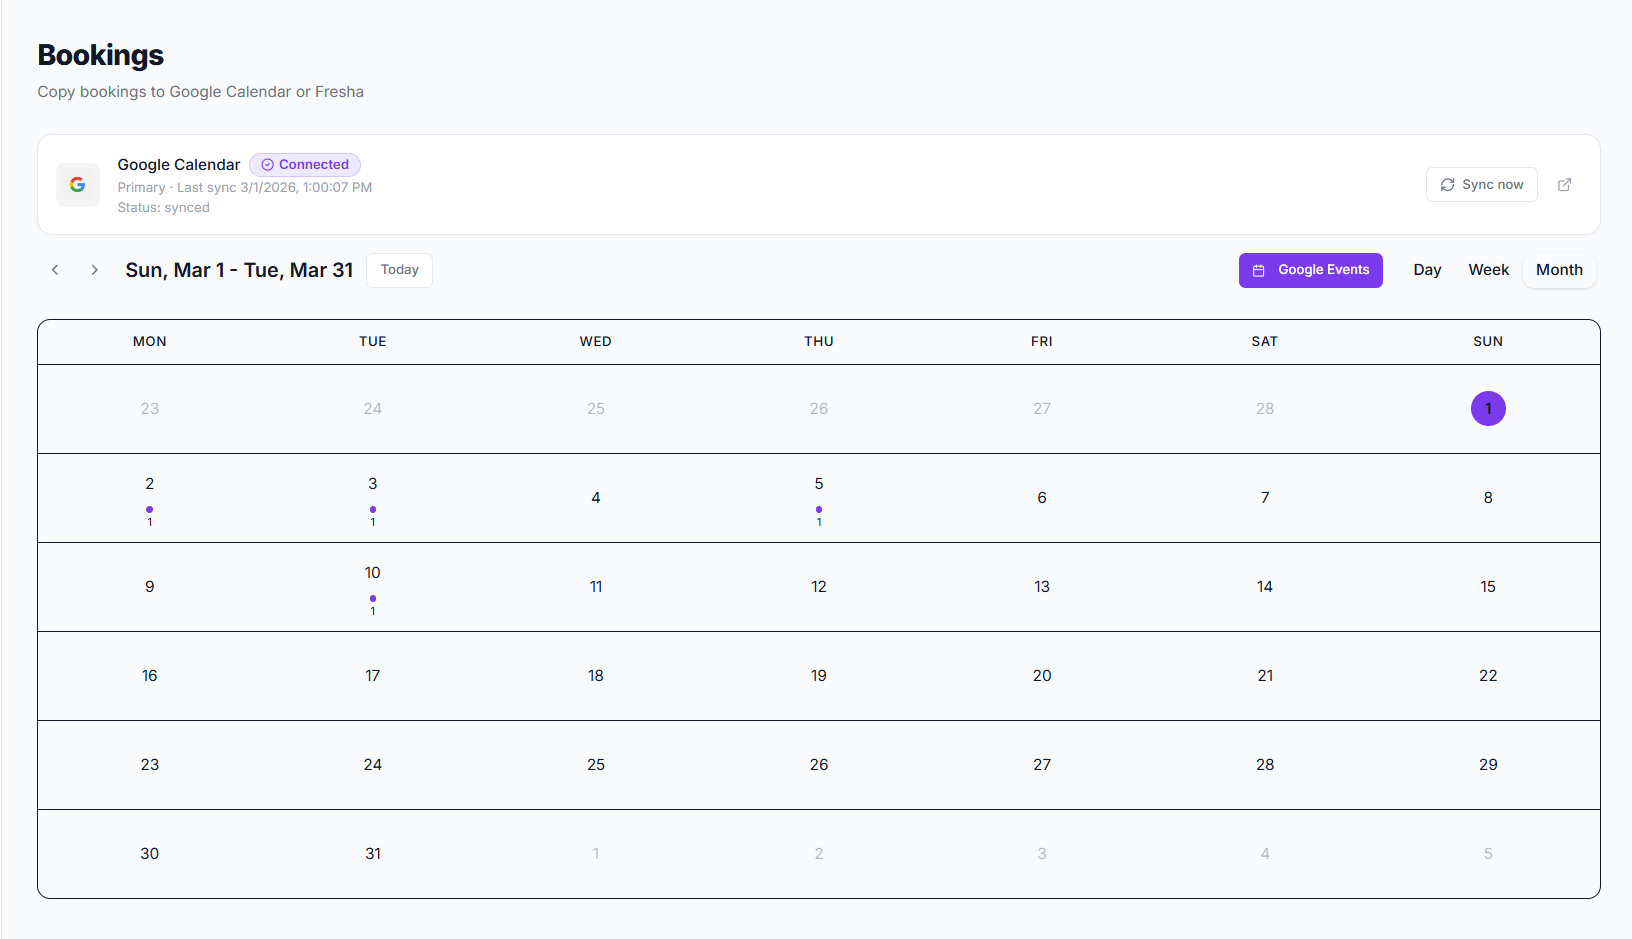Select the event dot under March 2
Screen dimensions: 1632x939
[149, 510]
